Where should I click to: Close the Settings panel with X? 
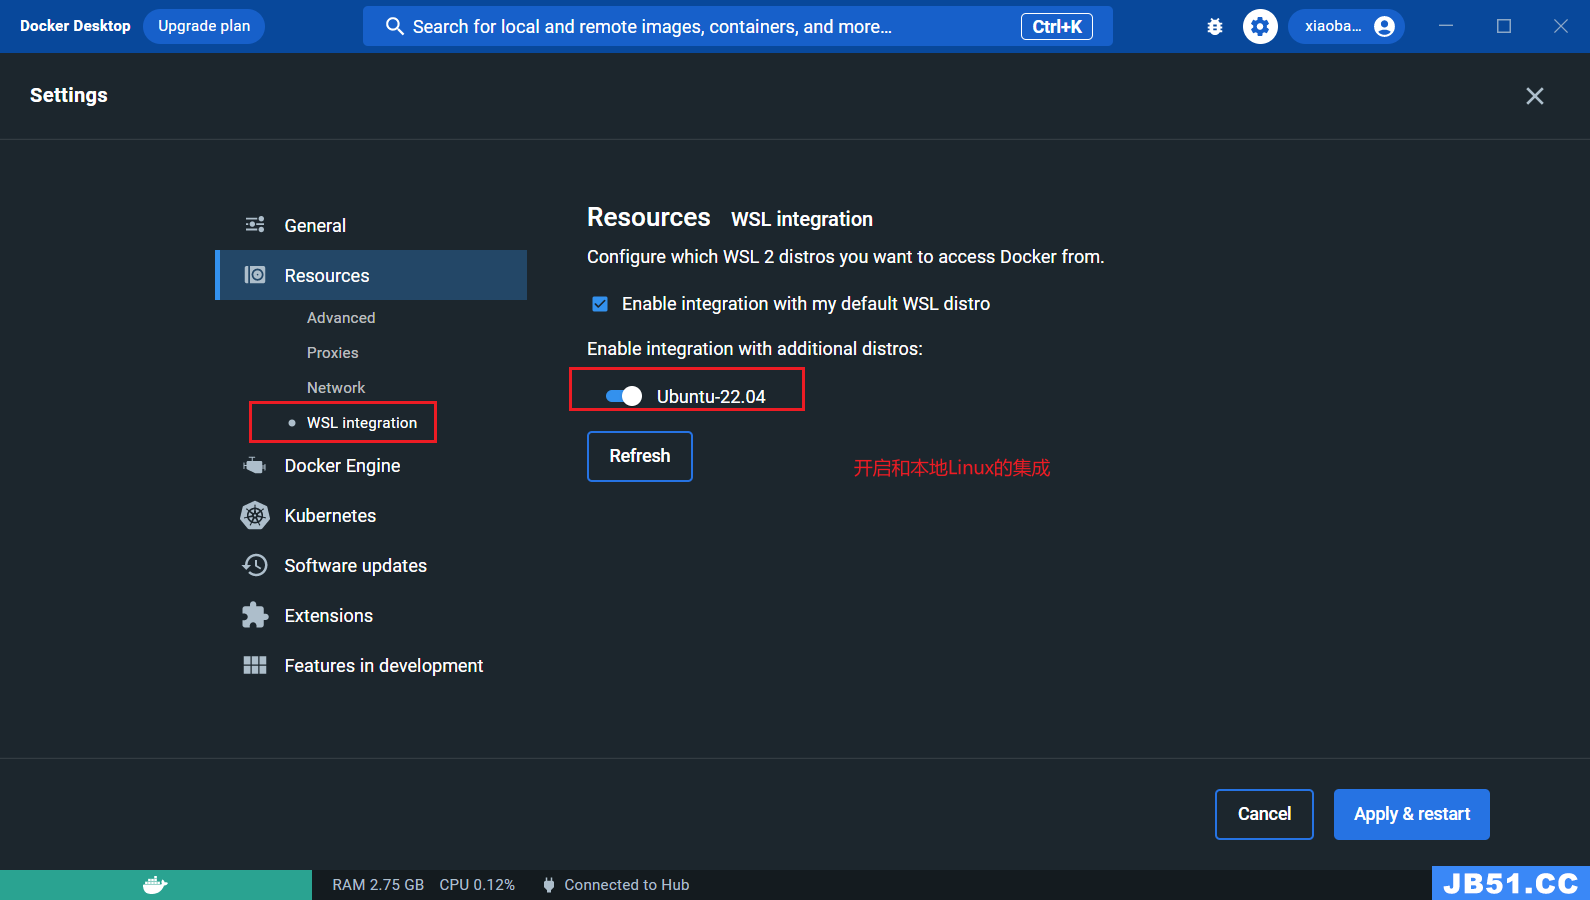click(x=1535, y=96)
